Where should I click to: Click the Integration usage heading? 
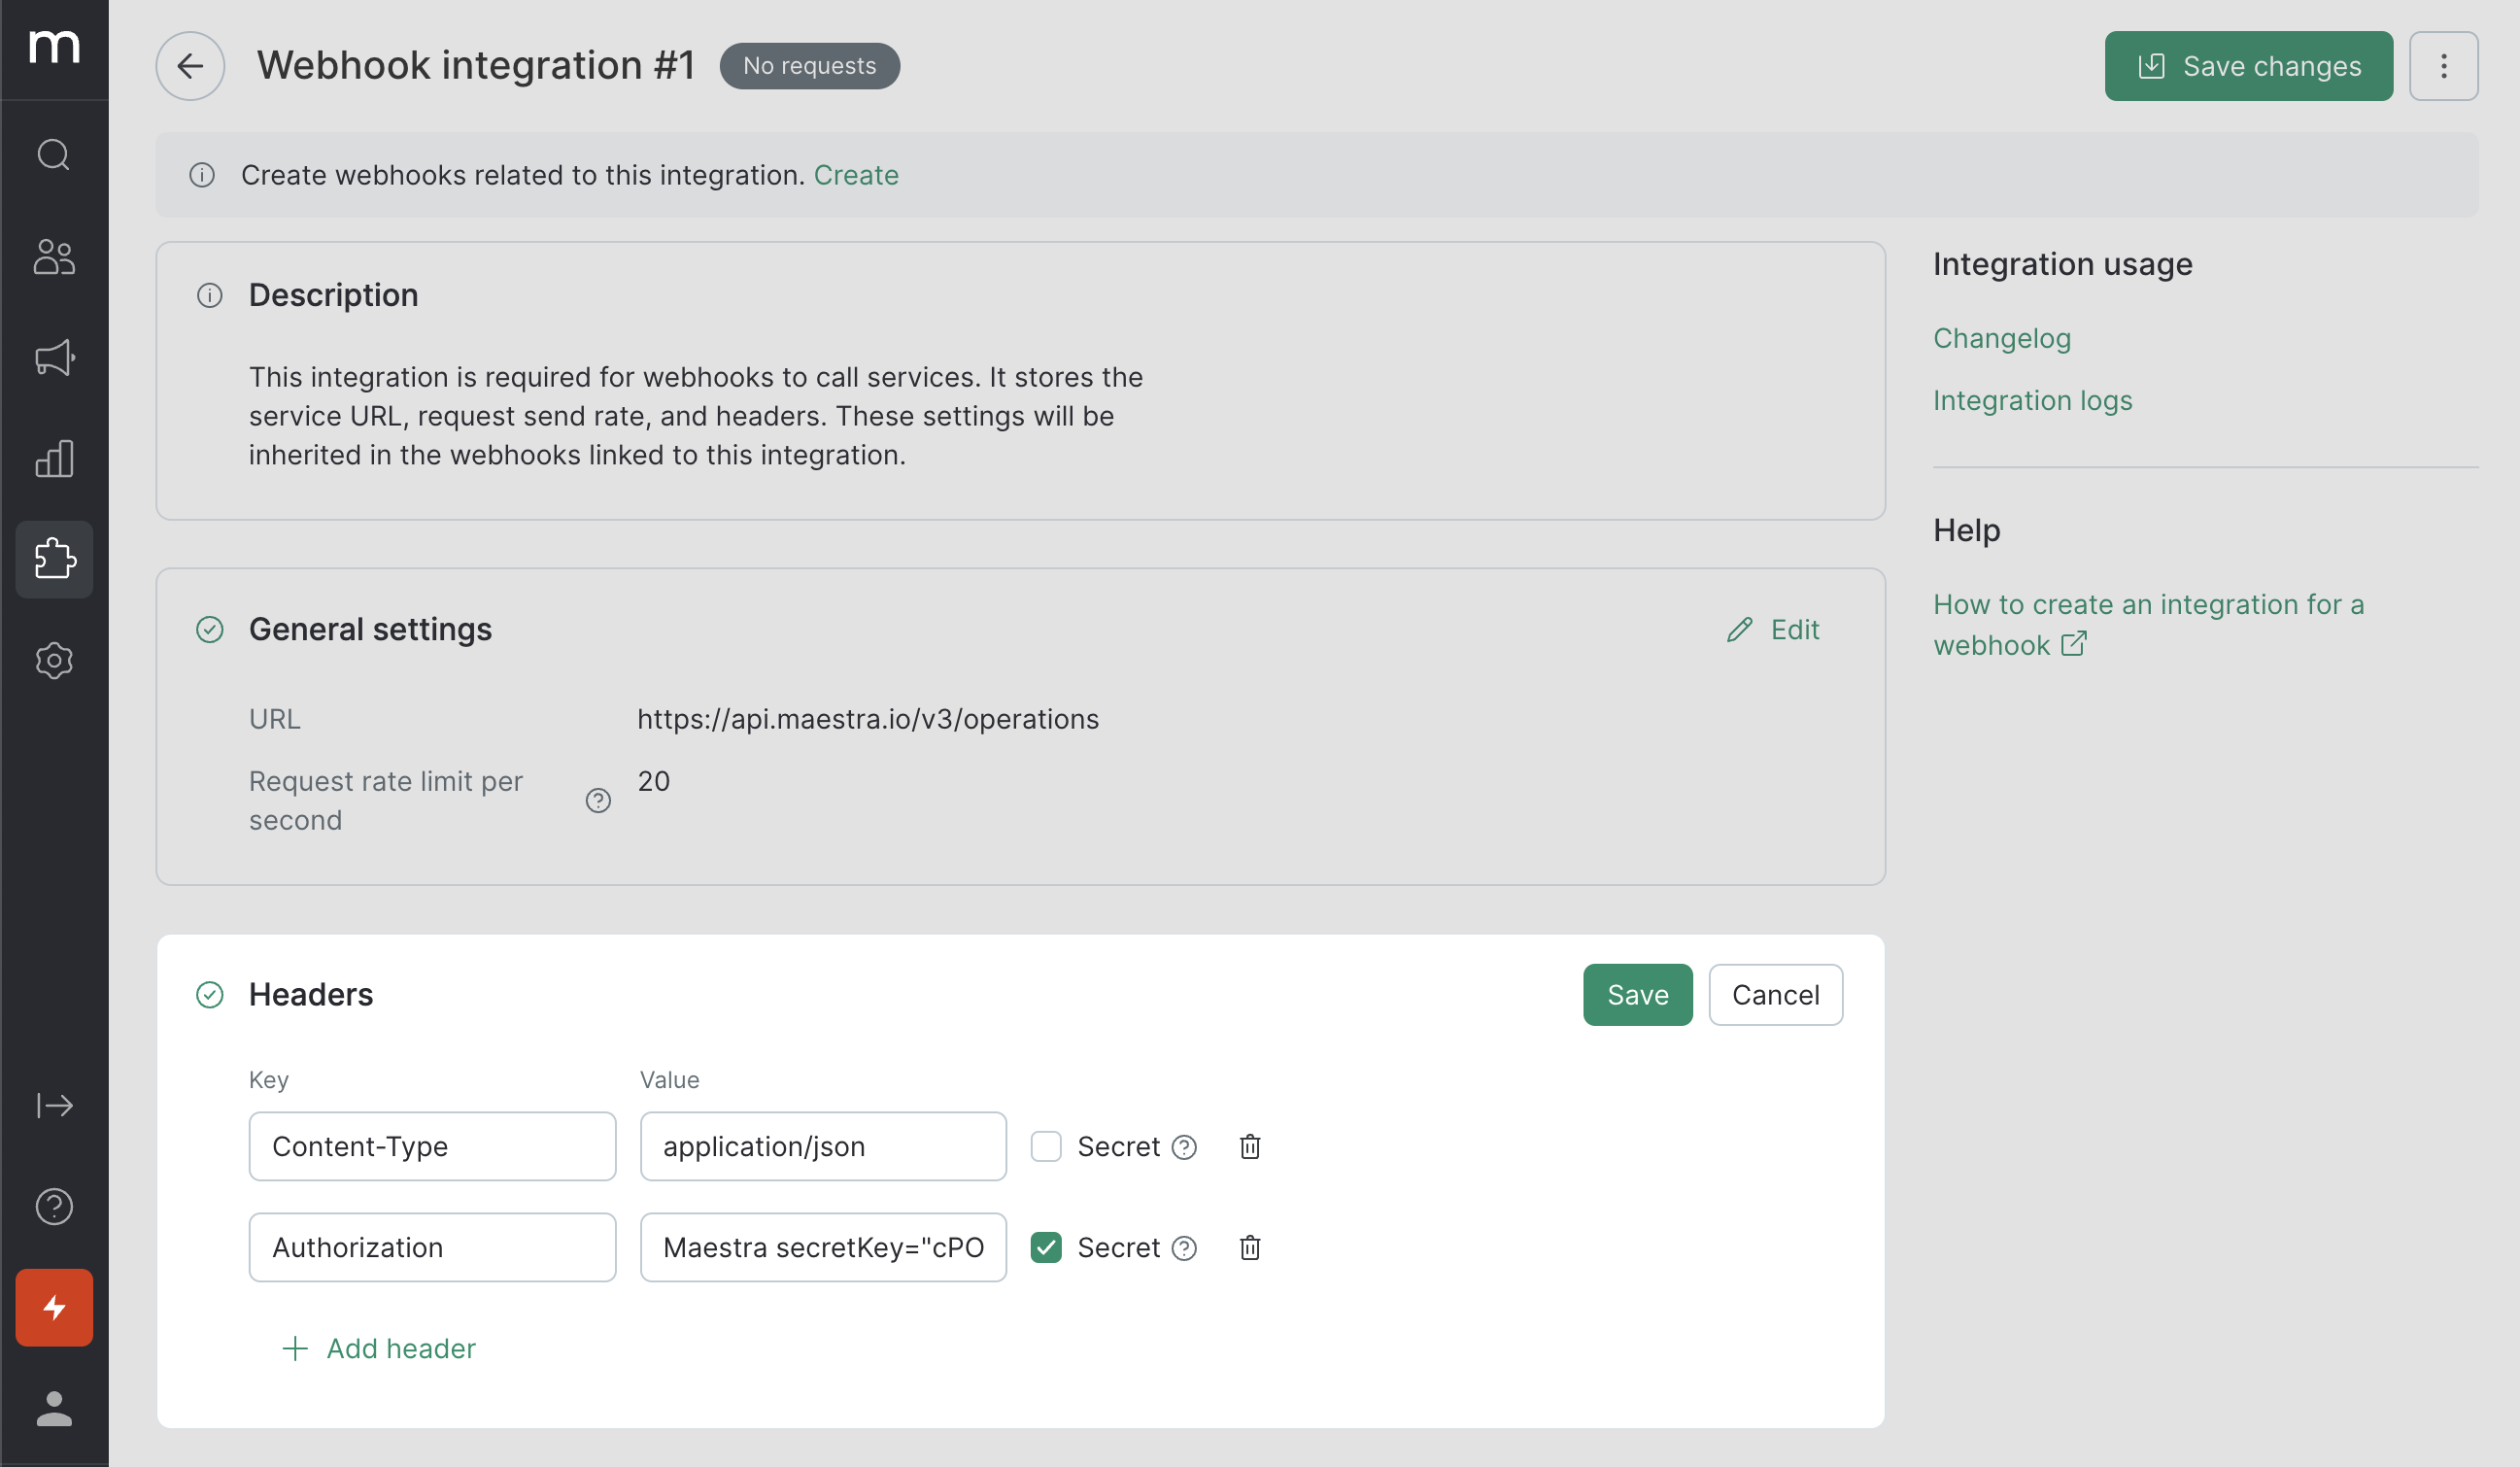(x=2062, y=264)
